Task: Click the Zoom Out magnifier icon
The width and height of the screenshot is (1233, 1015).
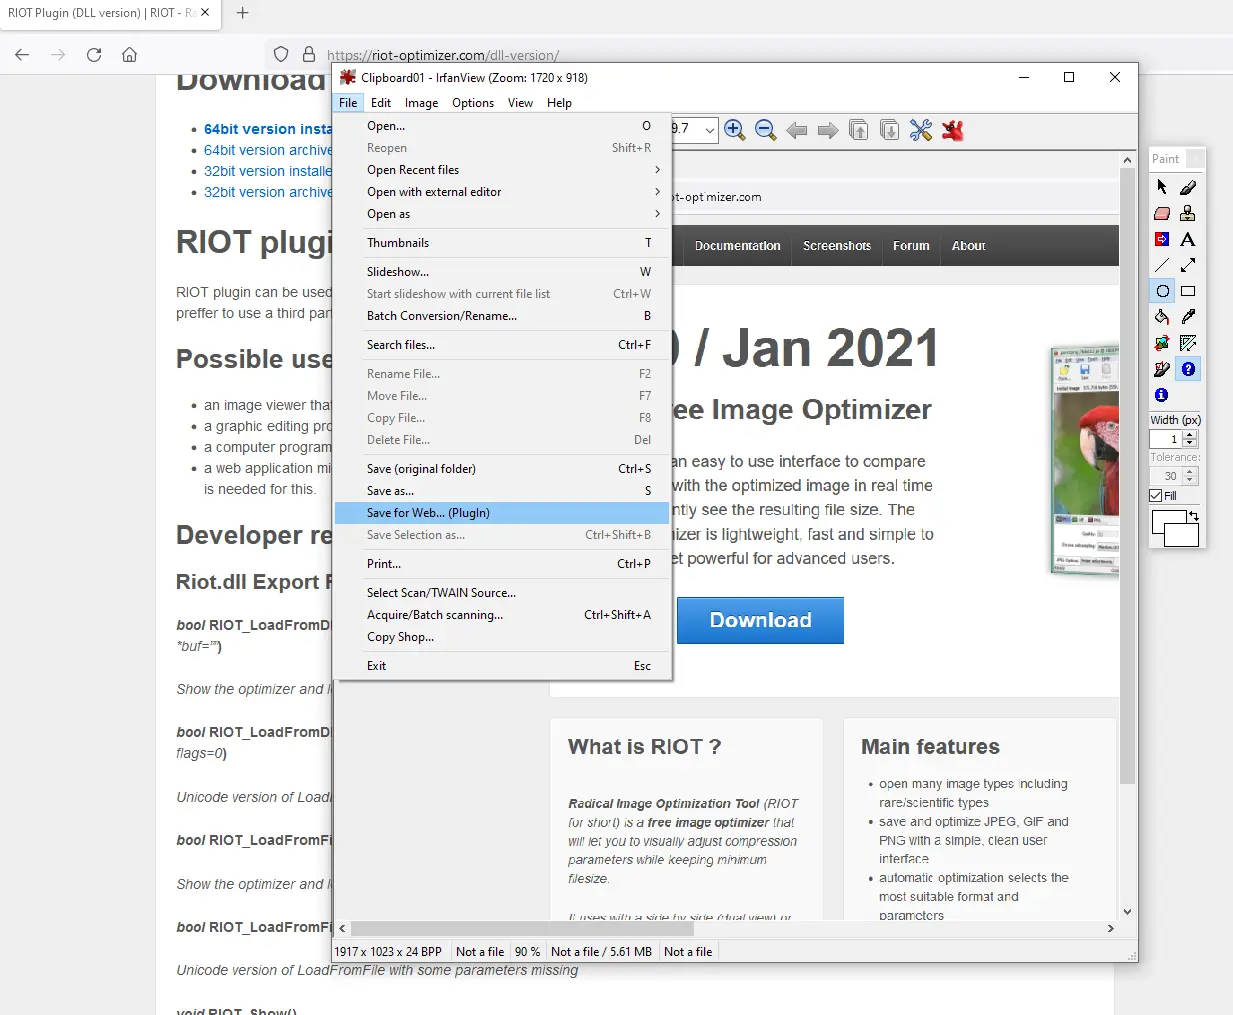Action: 766,130
